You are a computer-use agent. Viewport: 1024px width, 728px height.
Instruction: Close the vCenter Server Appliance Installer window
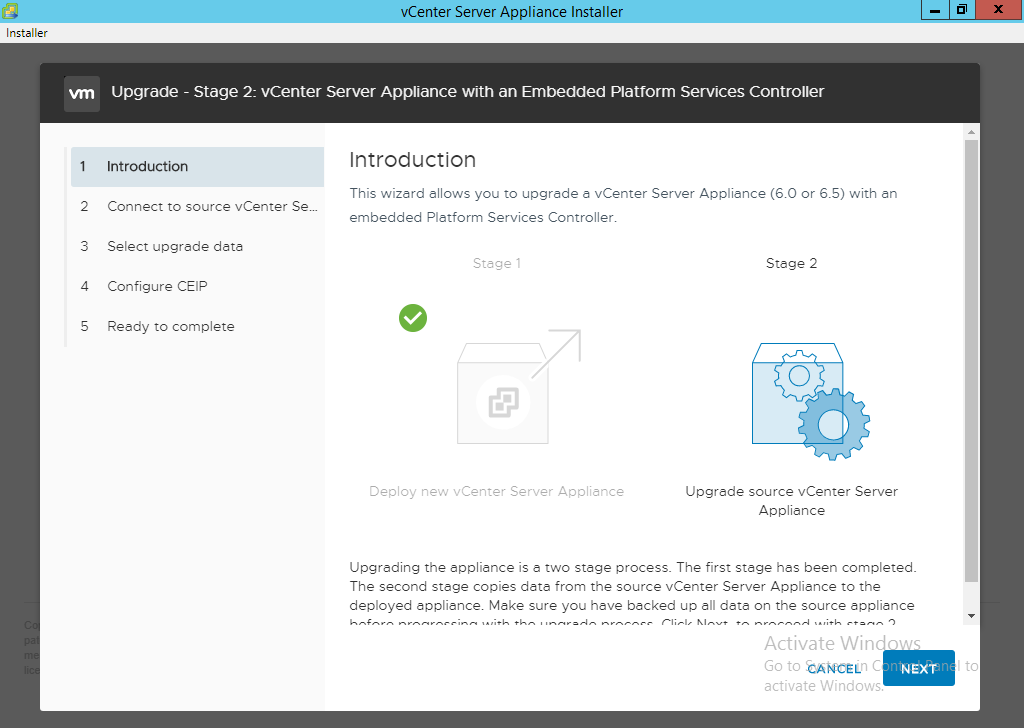[998, 10]
